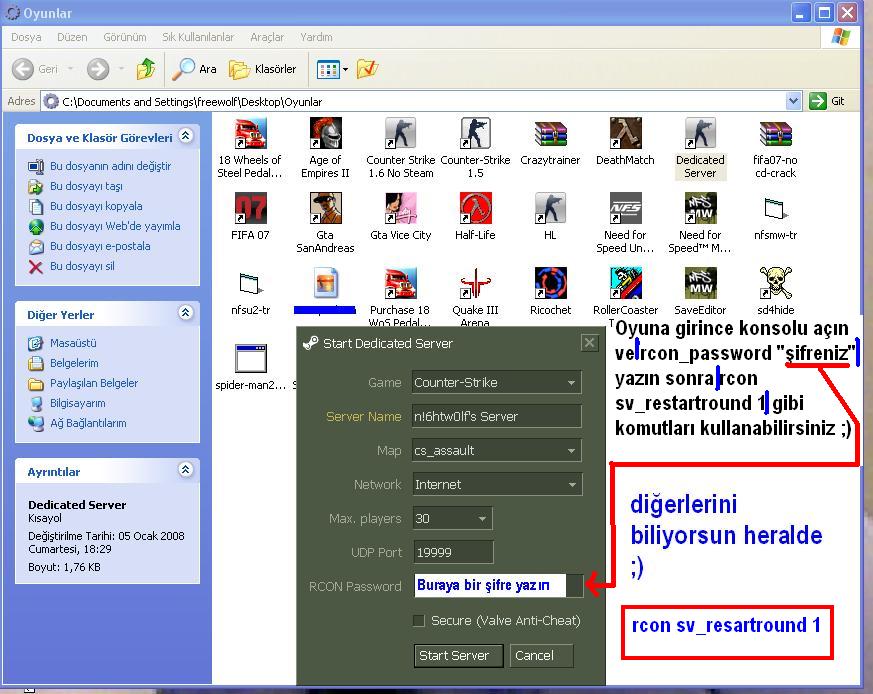
Task: Open the Dosya menu
Action: point(26,37)
